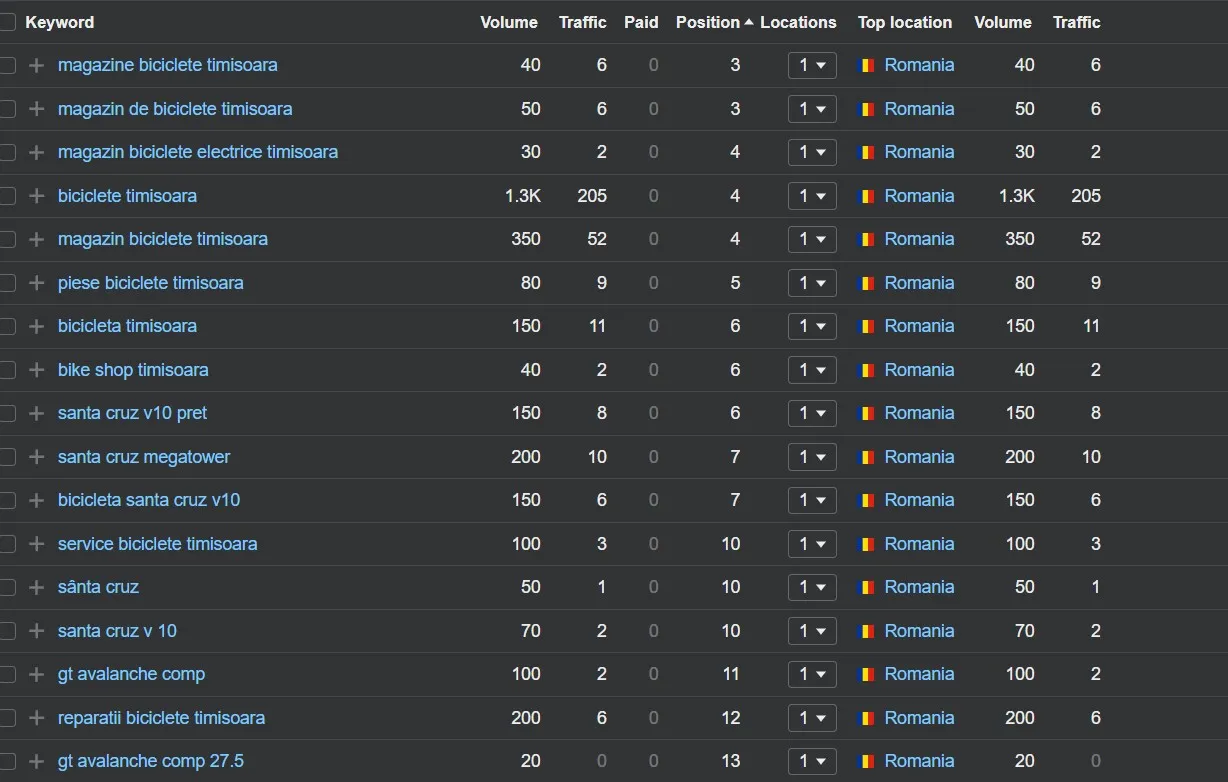Click plus icon beside sânta cruz keyword

[x=37, y=587]
